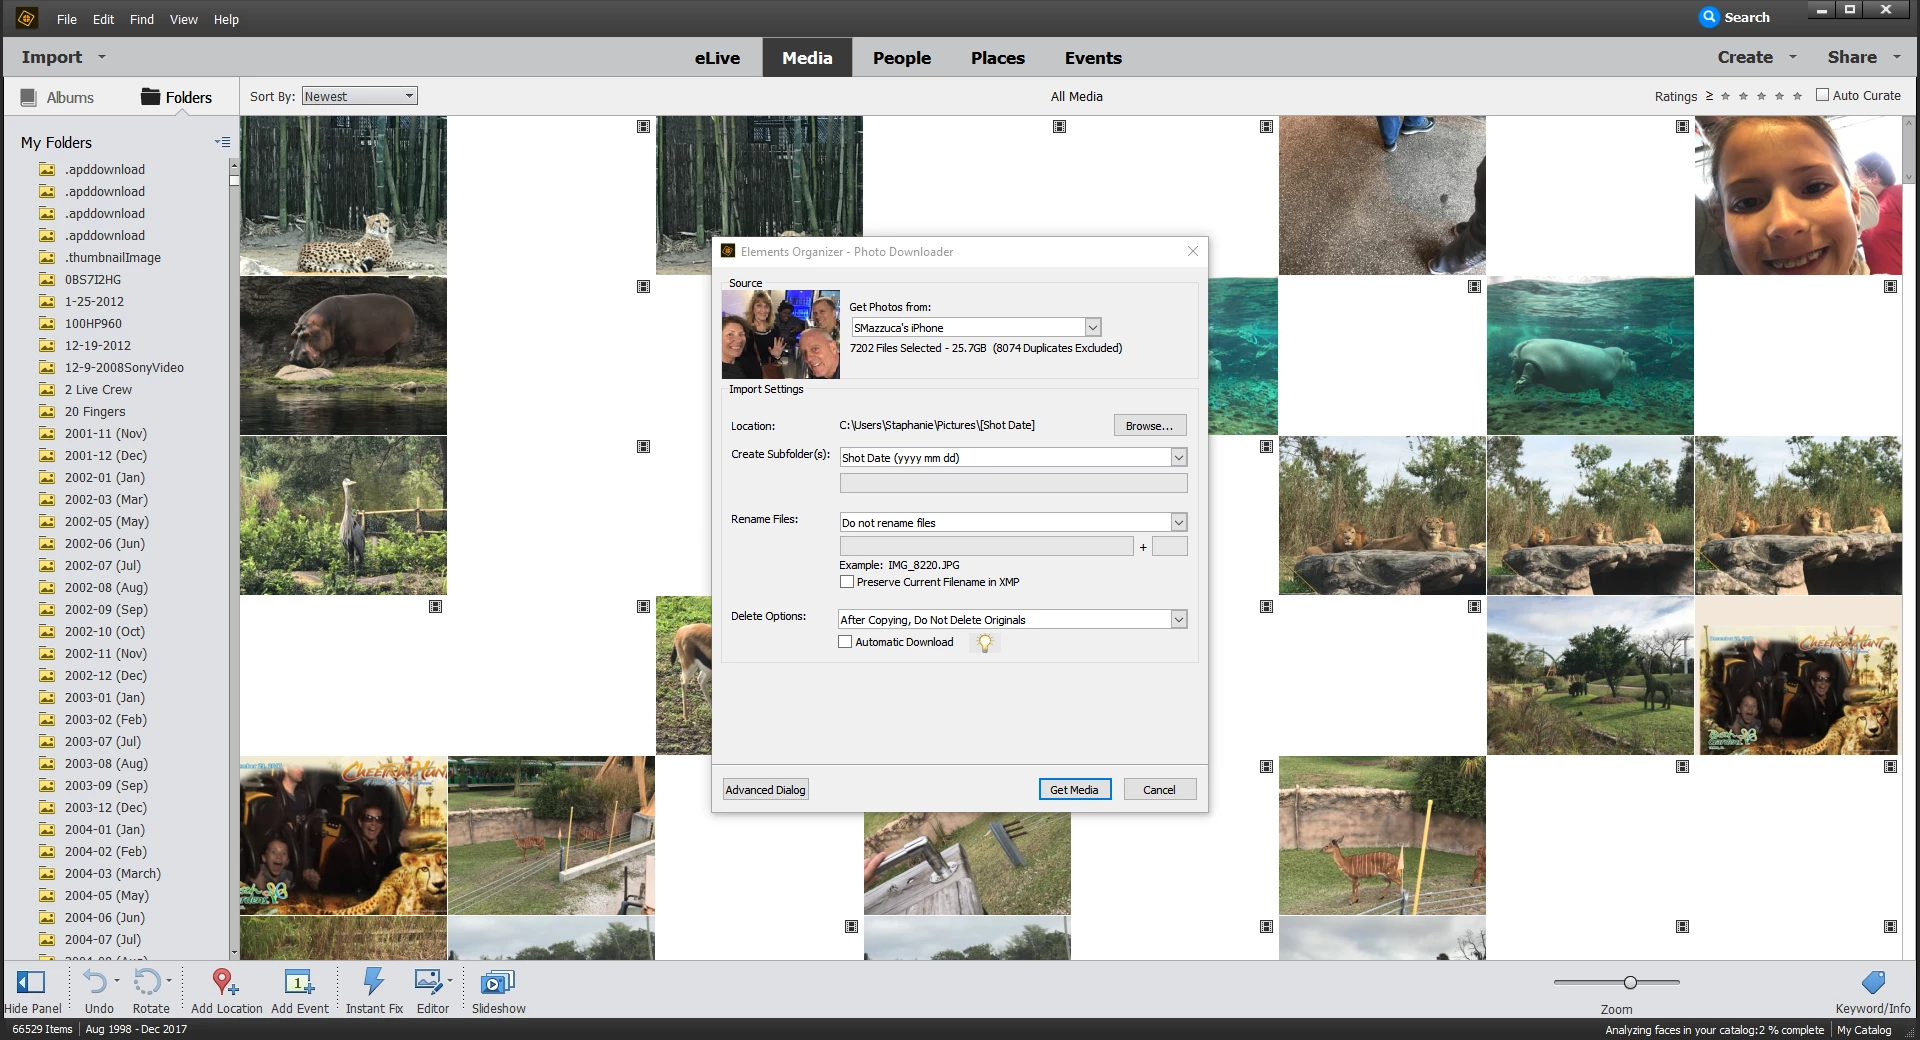
Task: Open the View menu
Action: click(184, 19)
